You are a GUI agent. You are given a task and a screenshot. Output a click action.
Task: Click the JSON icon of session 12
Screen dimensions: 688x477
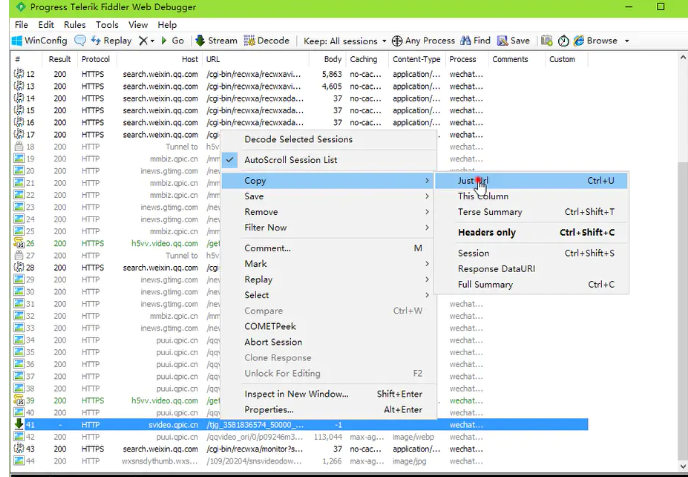[18, 74]
